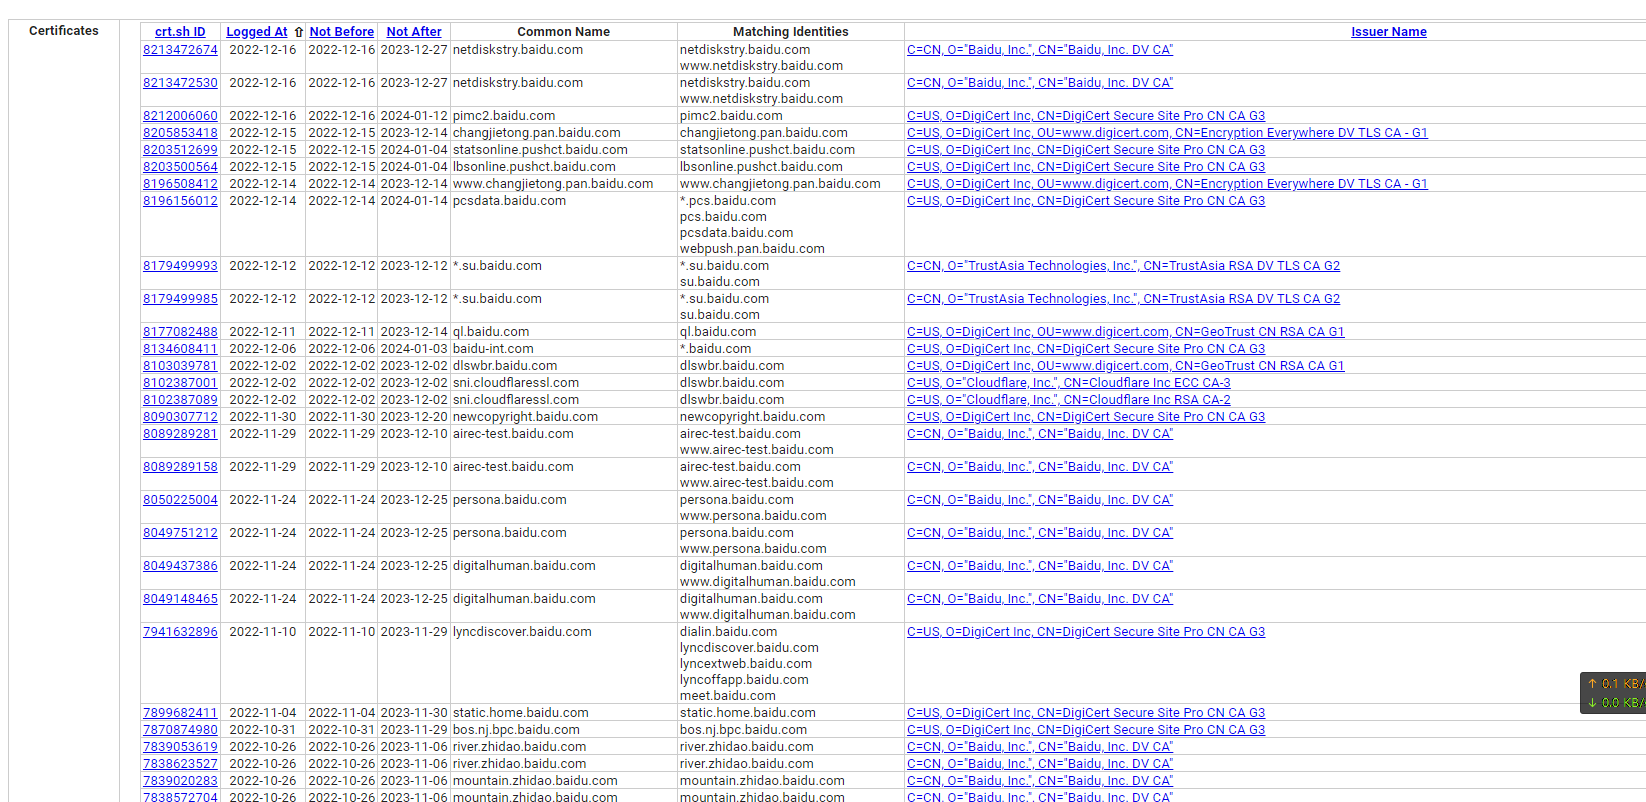Sort by Not Before column header

tap(342, 32)
